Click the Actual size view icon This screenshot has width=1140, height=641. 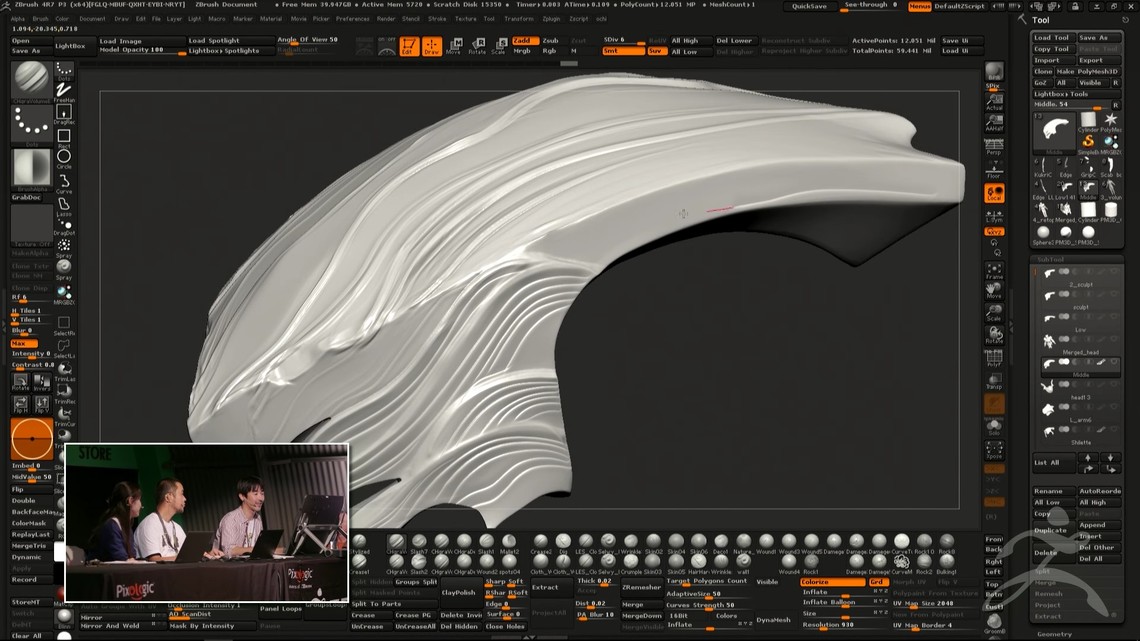[x=994, y=102]
